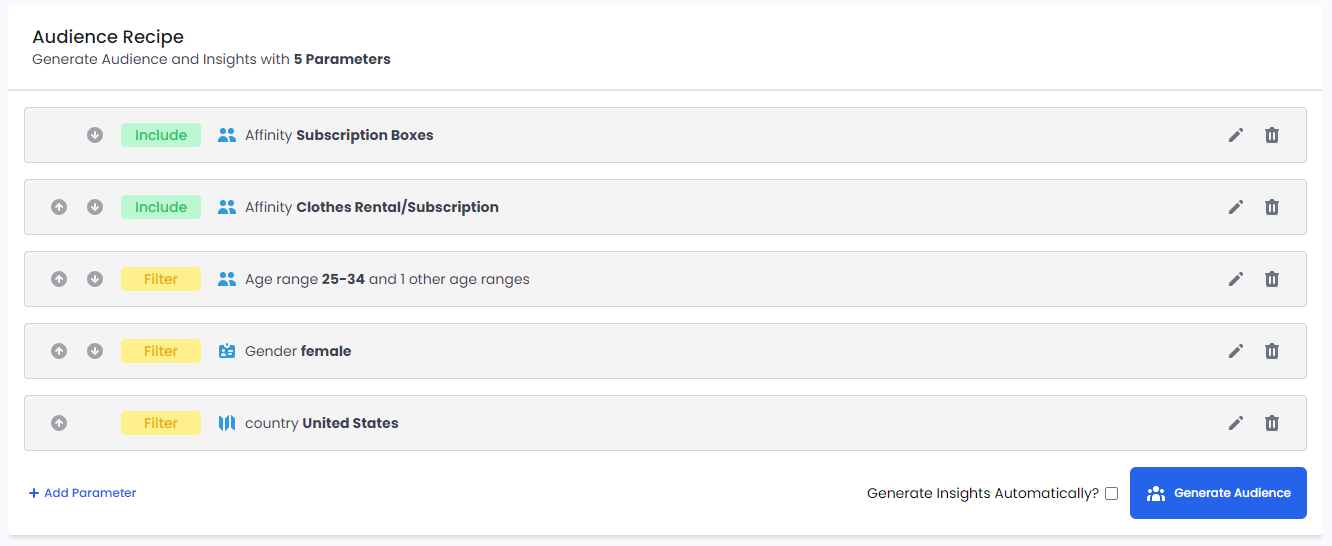Click the Filter badge on Gender row

(161, 351)
